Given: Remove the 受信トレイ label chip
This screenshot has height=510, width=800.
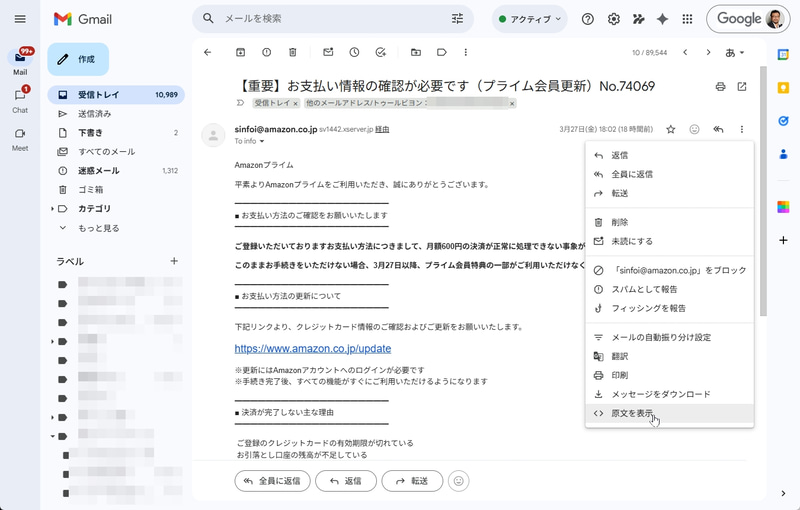Looking at the screenshot, I should [295, 104].
